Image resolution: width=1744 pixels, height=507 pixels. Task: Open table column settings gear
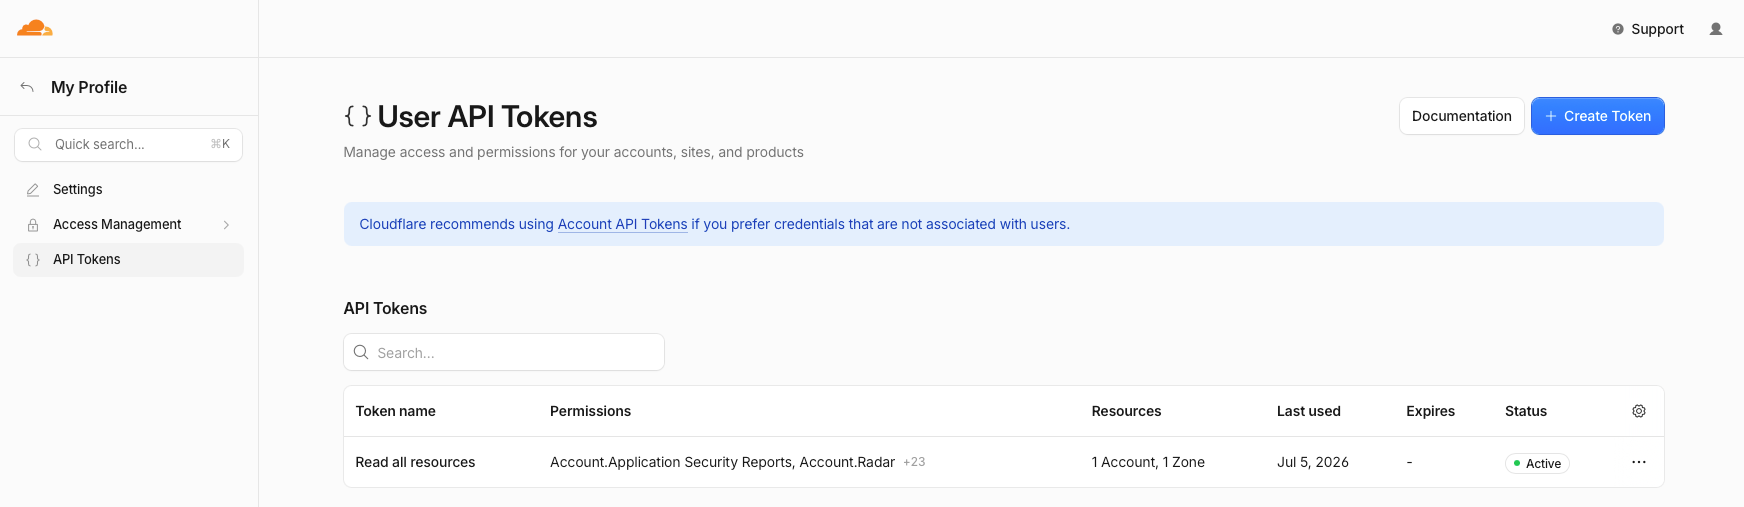point(1639,411)
